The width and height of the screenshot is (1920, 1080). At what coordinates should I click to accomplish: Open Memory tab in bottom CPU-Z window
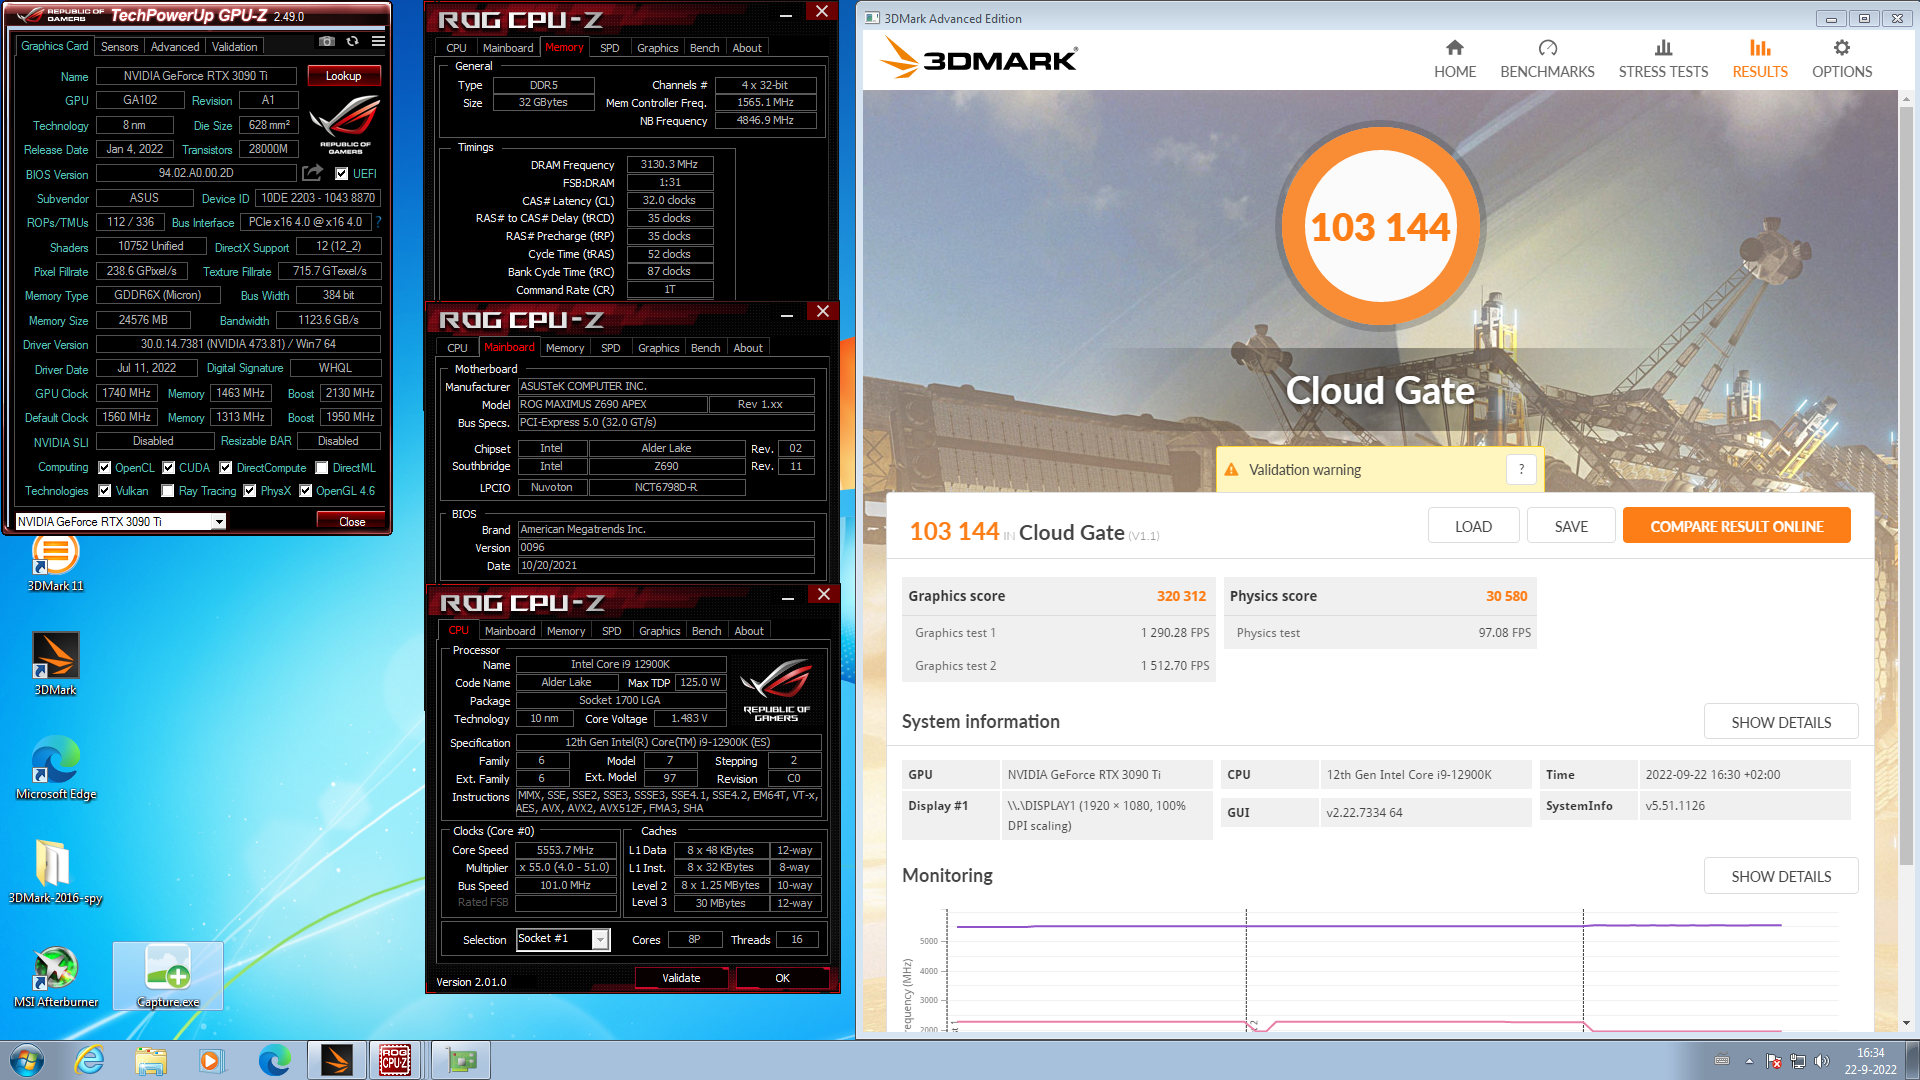pyautogui.click(x=566, y=631)
